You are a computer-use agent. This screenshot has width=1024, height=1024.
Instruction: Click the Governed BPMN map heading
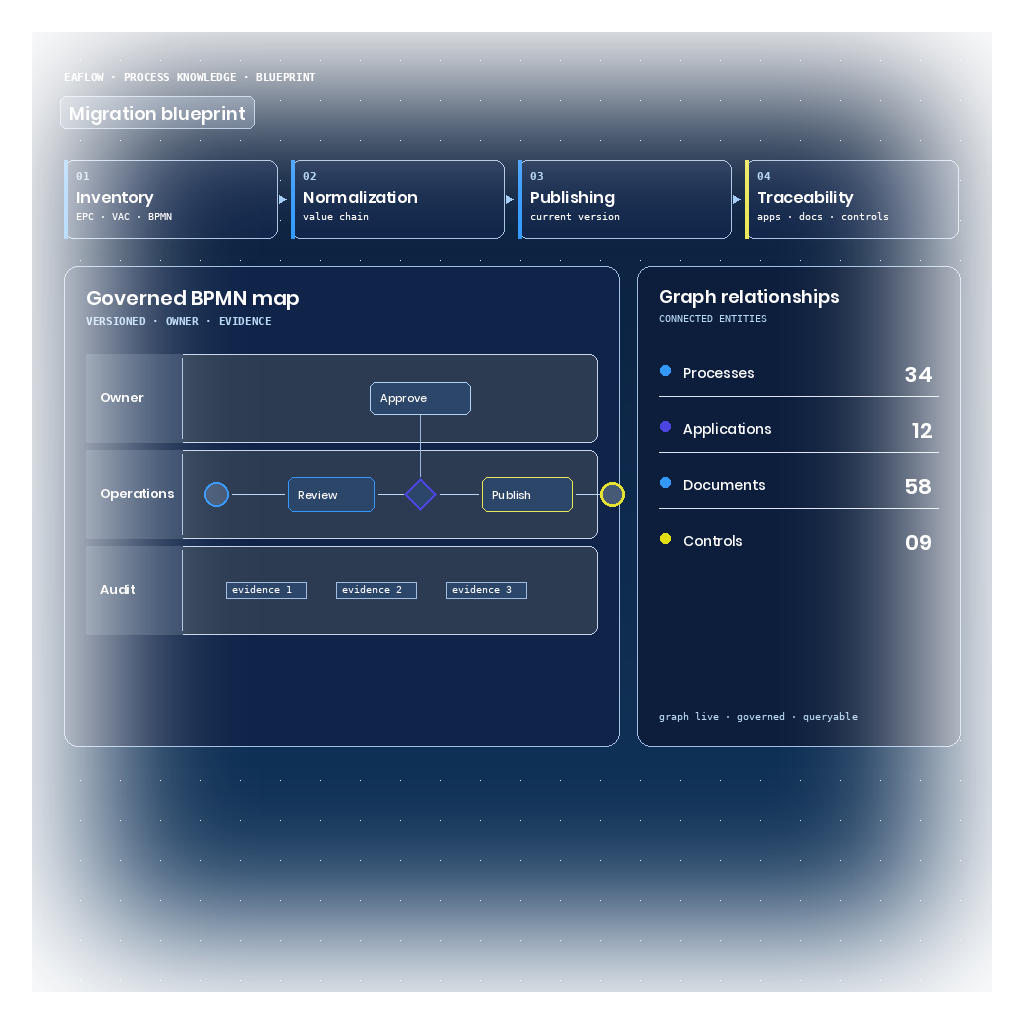coord(193,298)
